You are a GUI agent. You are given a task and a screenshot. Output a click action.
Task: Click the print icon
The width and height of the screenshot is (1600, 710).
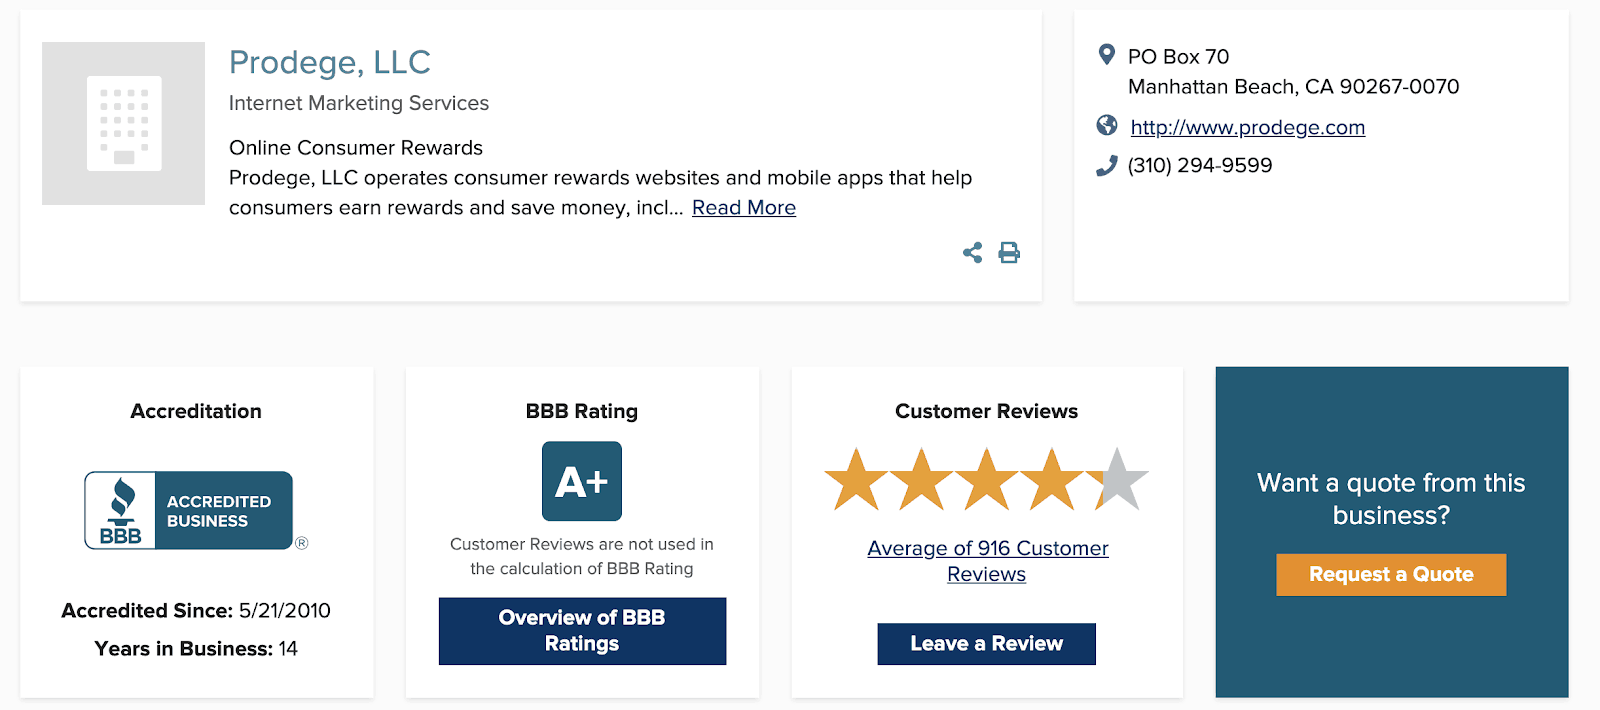click(1008, 253)
